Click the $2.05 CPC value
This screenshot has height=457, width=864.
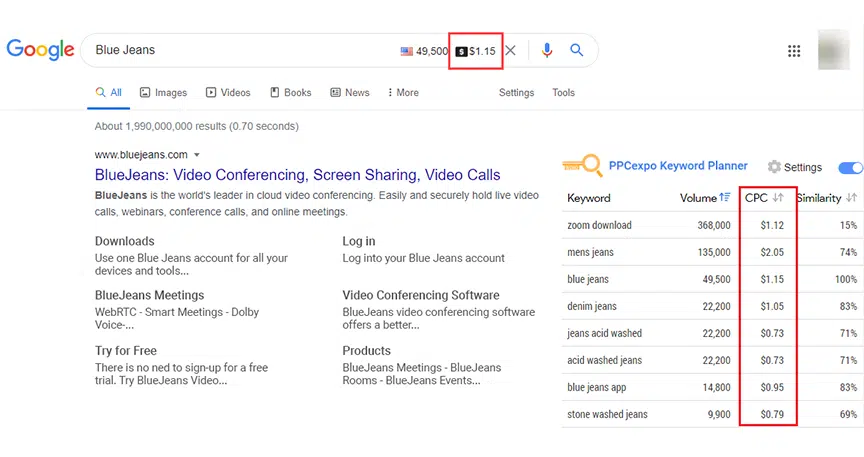point(772,252)
